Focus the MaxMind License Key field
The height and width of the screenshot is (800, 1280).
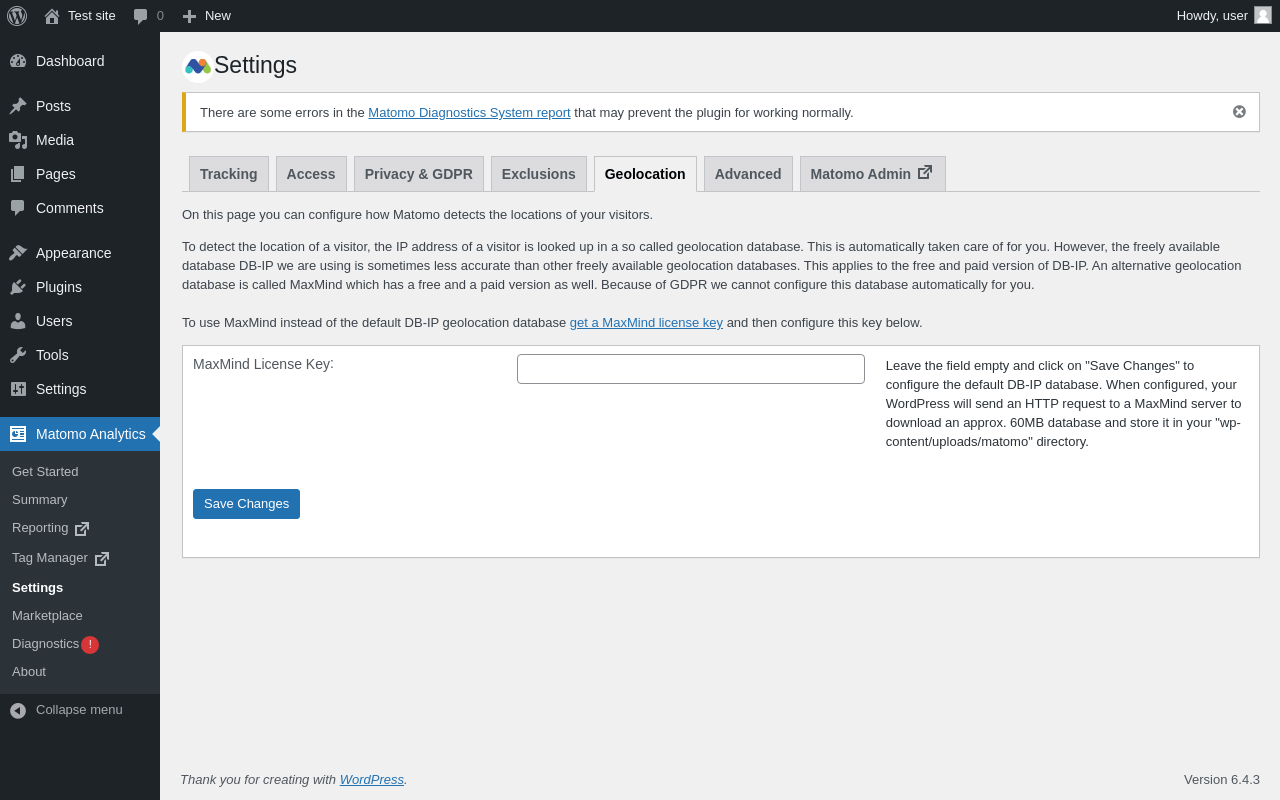(x=690, y=369)
